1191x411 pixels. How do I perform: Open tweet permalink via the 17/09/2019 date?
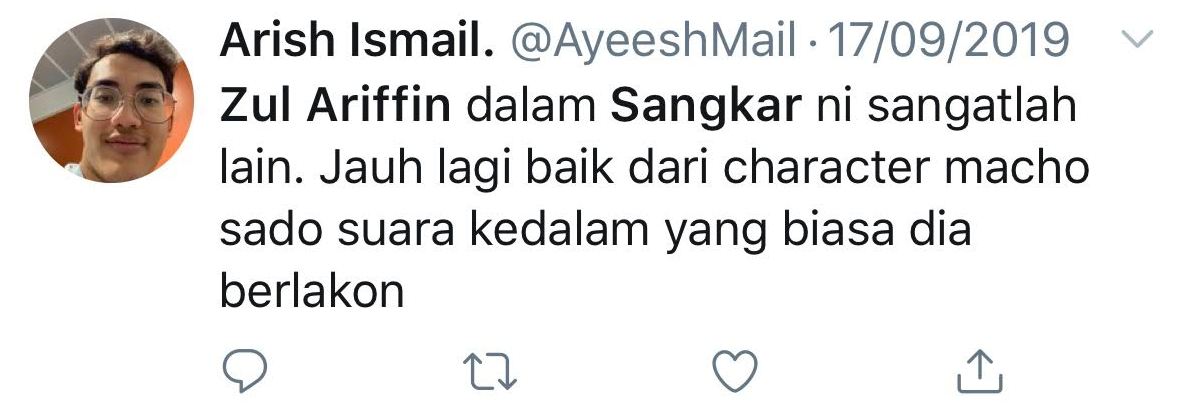click(947, 41)
